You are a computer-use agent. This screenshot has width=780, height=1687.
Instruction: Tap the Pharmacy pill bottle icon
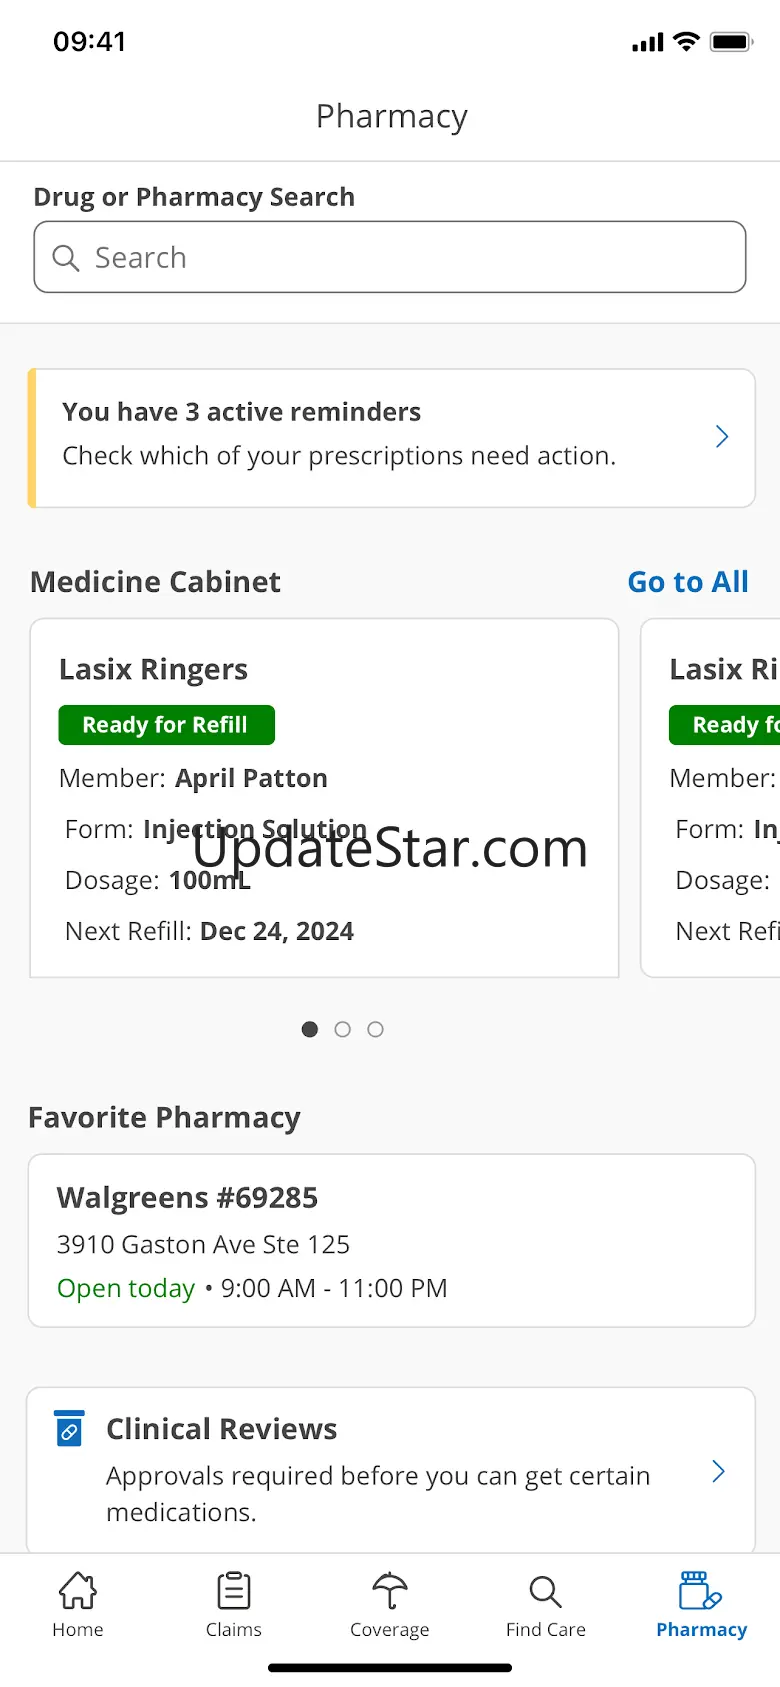coord(700,1590)
